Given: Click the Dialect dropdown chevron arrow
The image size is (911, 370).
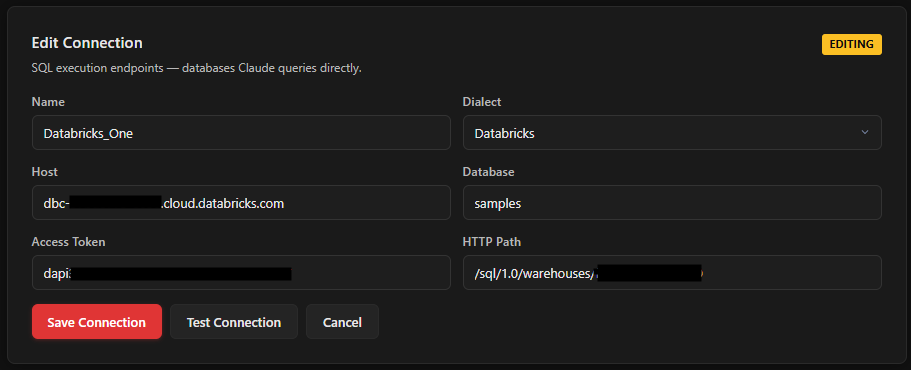Looking at the screenshot, I should (x=865, y=132).
